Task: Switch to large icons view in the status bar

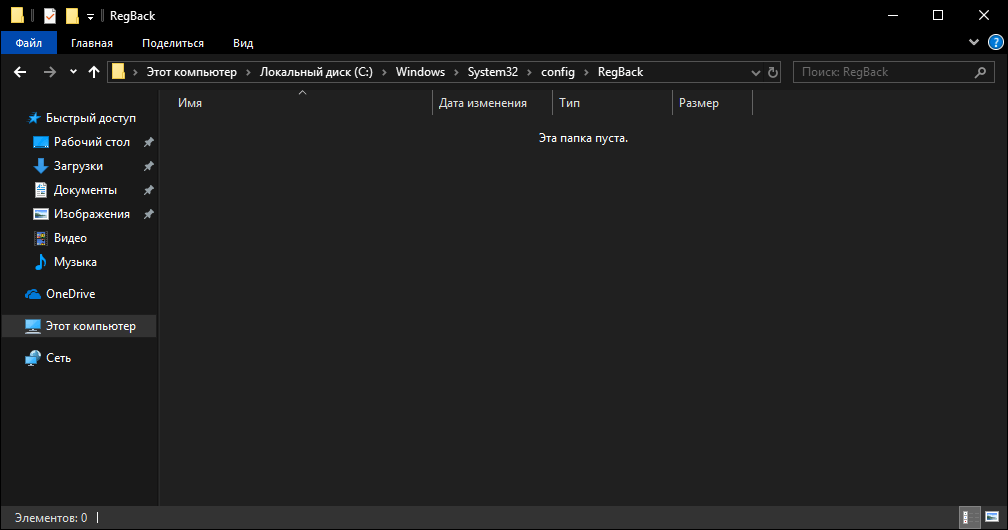Action: point(992,517)
